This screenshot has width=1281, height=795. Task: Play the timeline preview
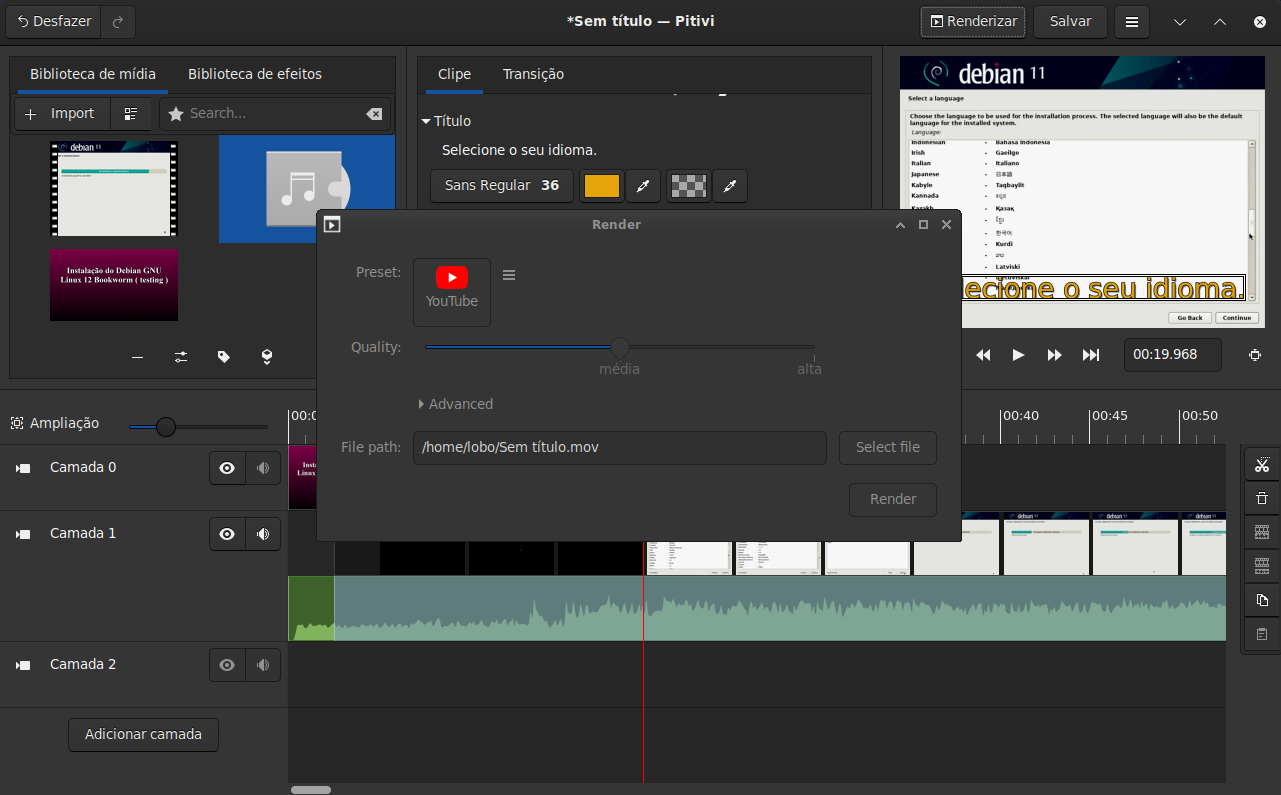(x=1018, y=355)
